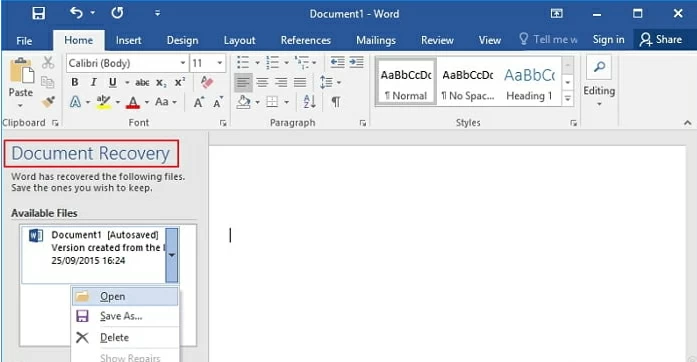Toggle Italic formatting
697x362 pixels.
[x=93, y=82]
